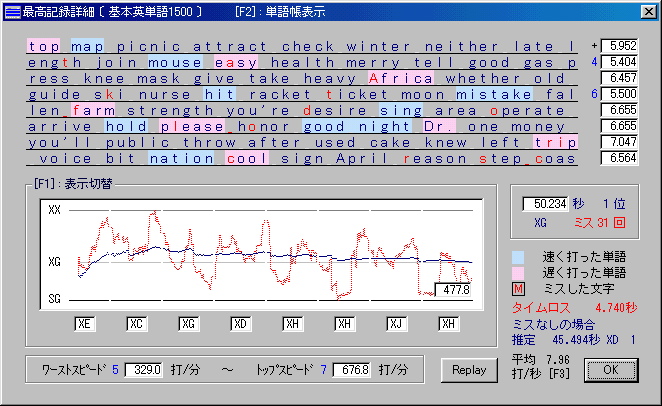The image size is (662, 406).
Task: Click the word "racket"
Action: pyautogui.click(x=280, y=95)
